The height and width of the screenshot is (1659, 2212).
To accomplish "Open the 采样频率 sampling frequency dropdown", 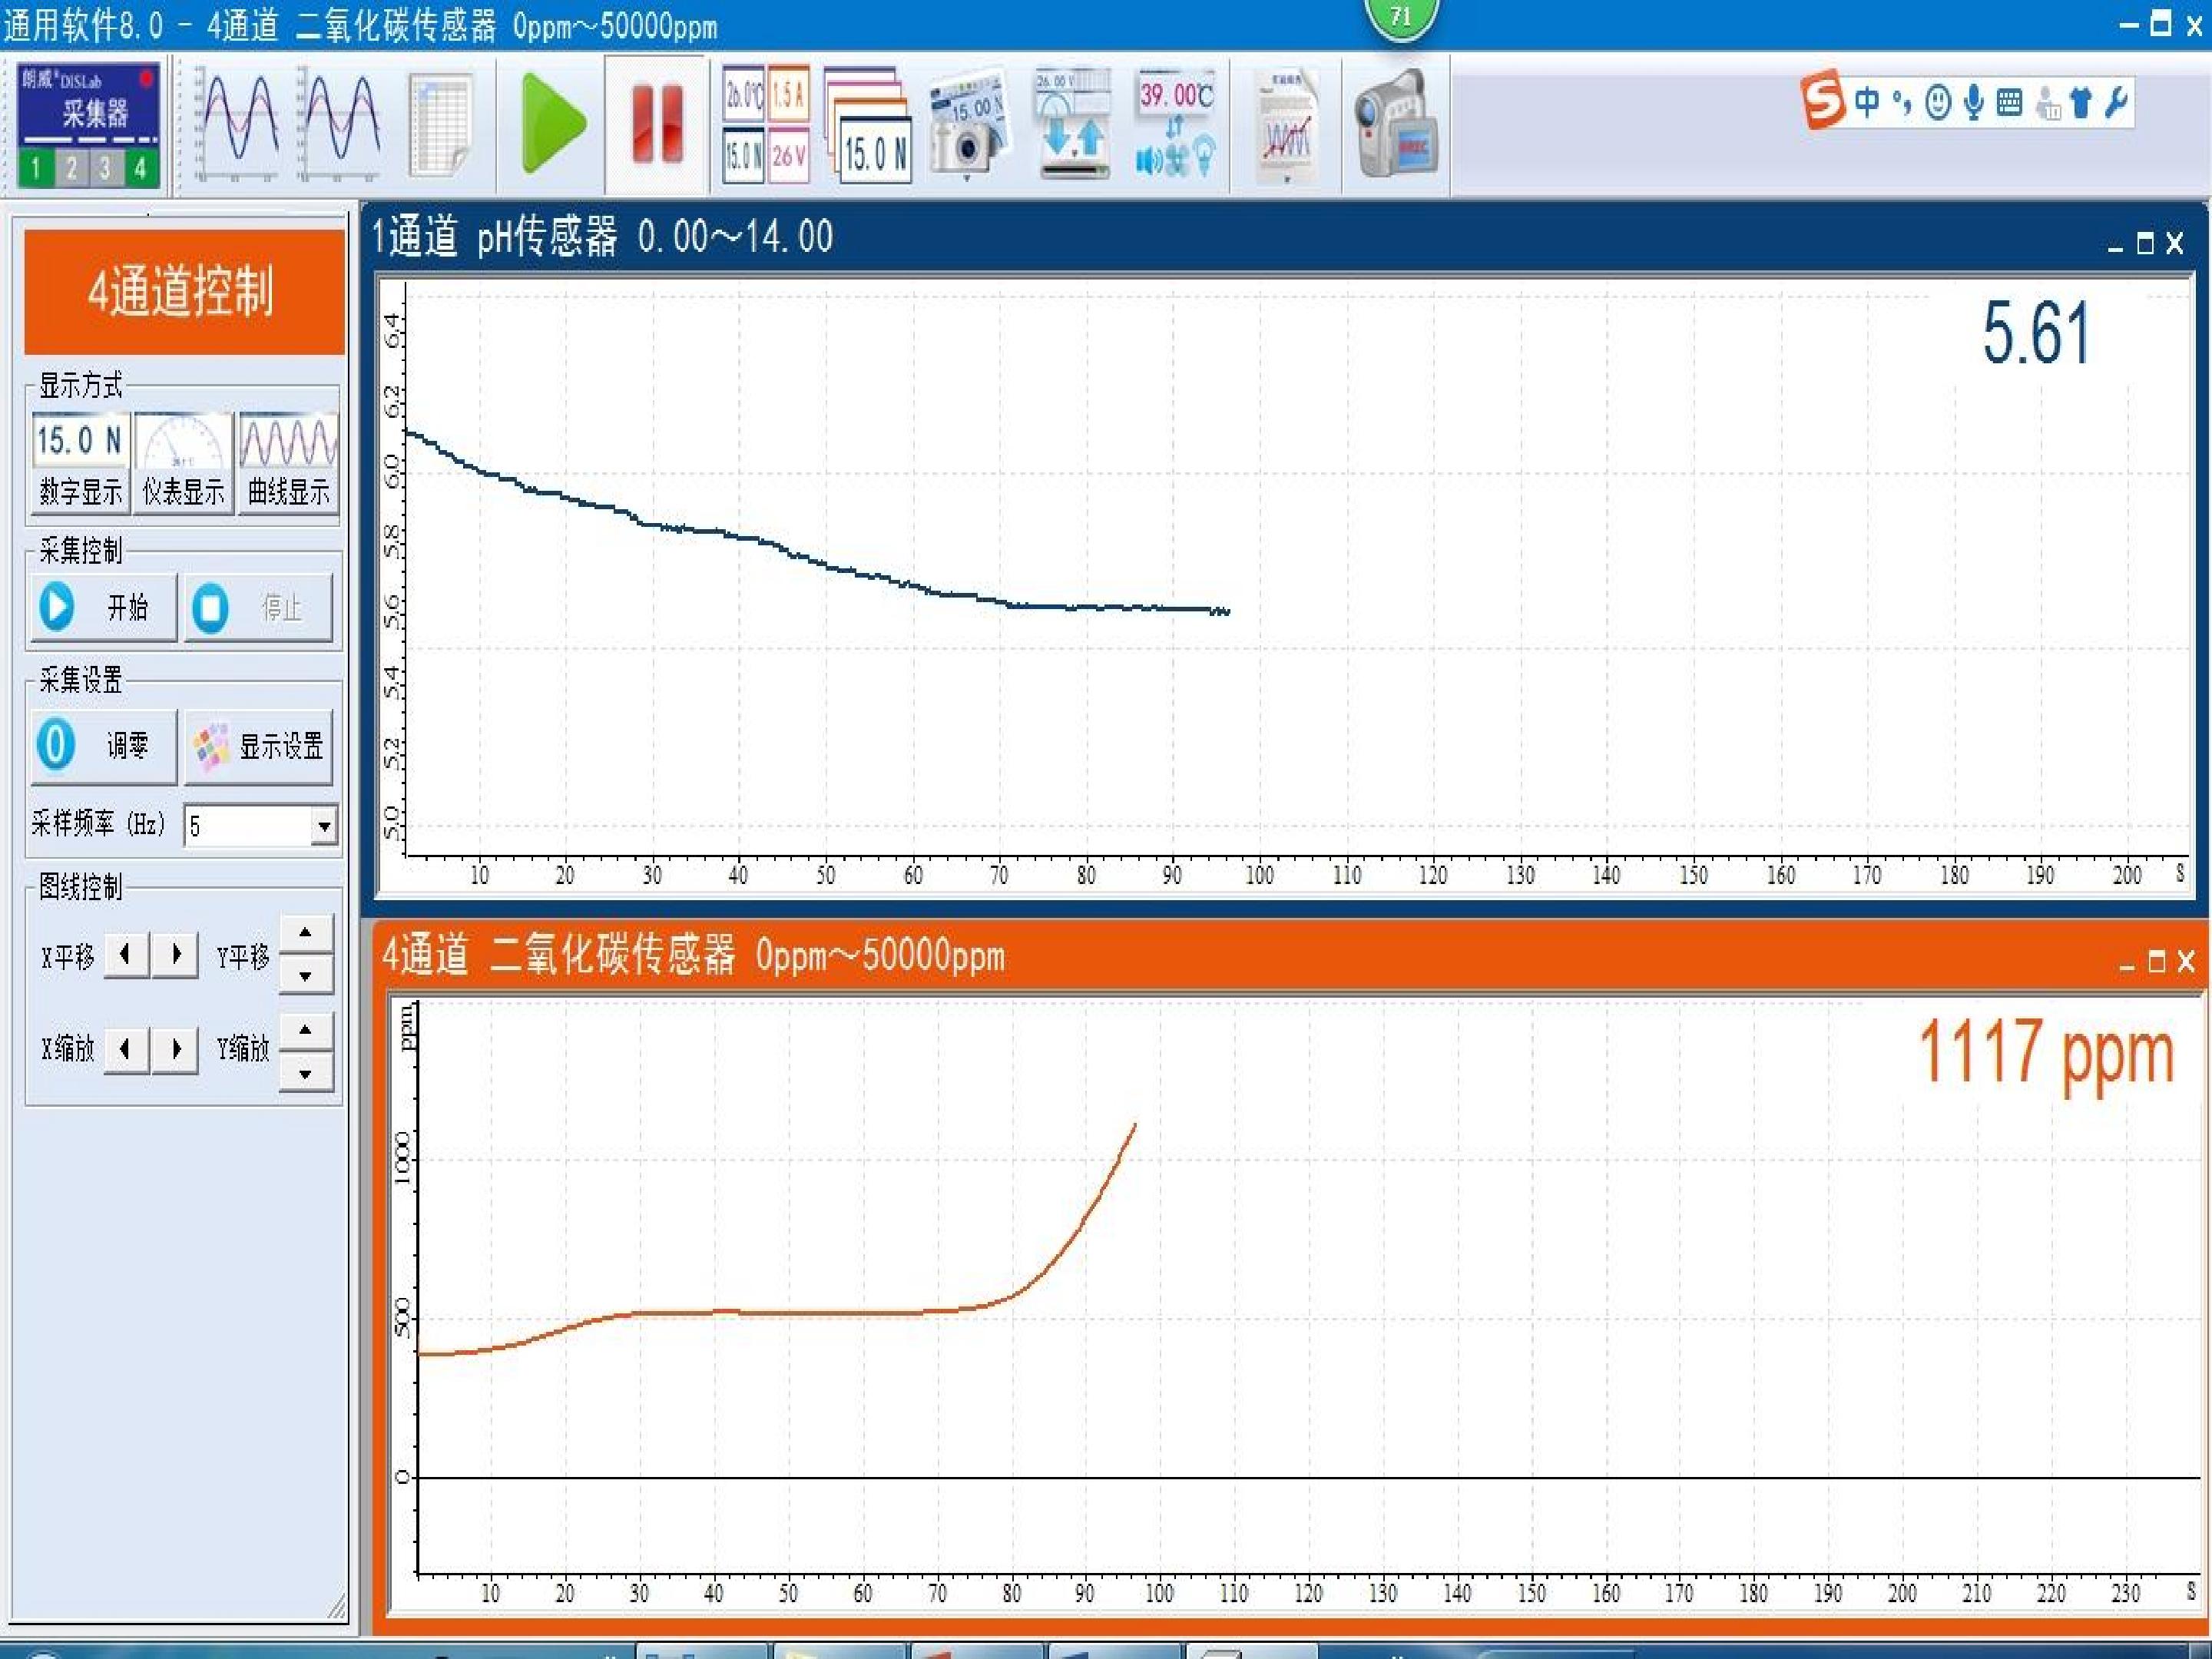I will pyautogui.click(x=324, y=826).
